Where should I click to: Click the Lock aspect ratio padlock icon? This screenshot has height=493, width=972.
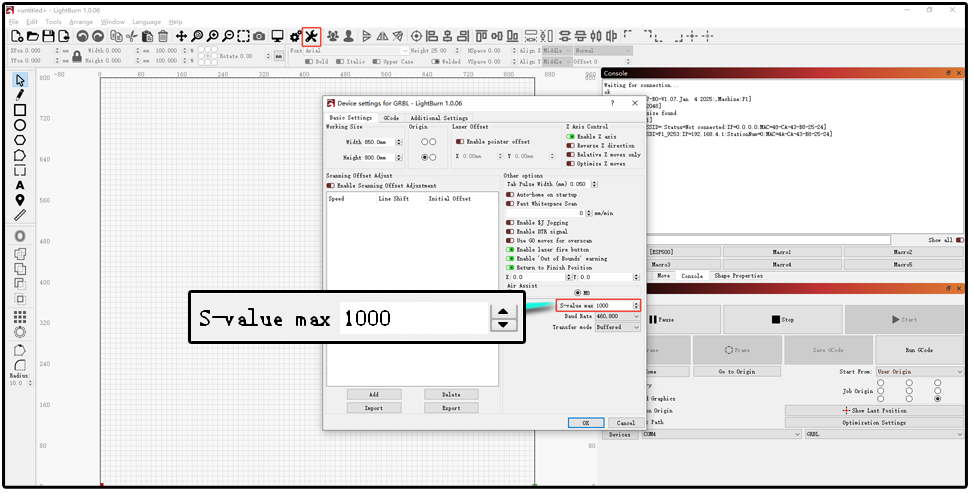point(77,56)
